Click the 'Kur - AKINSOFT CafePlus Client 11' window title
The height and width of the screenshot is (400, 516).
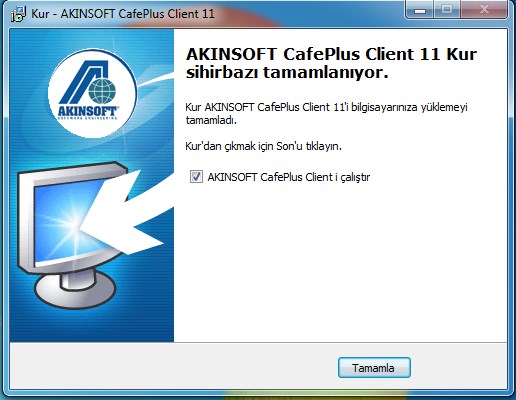(x=123, y=14)
